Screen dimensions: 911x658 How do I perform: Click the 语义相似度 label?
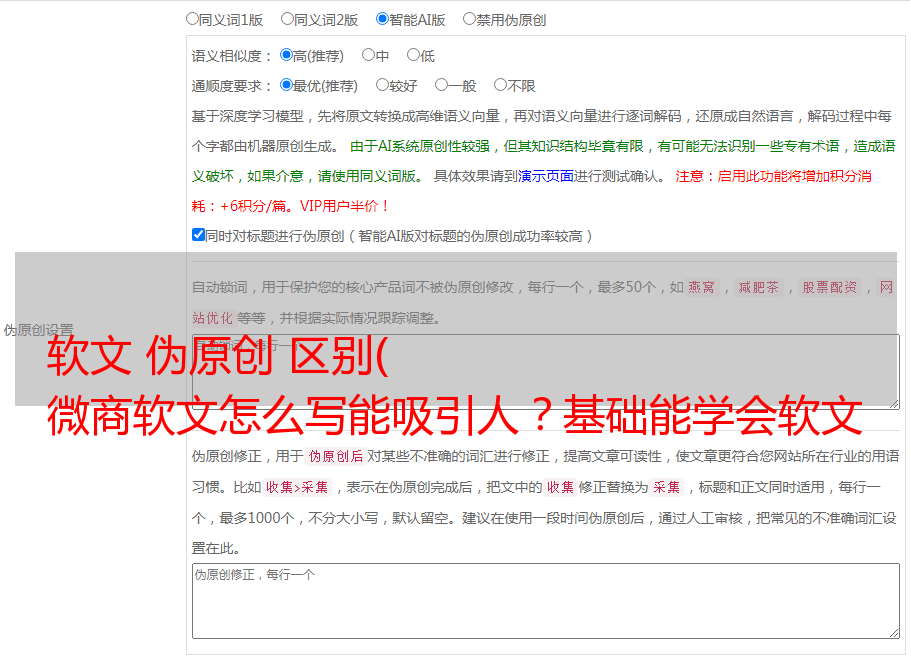point(232,56)
